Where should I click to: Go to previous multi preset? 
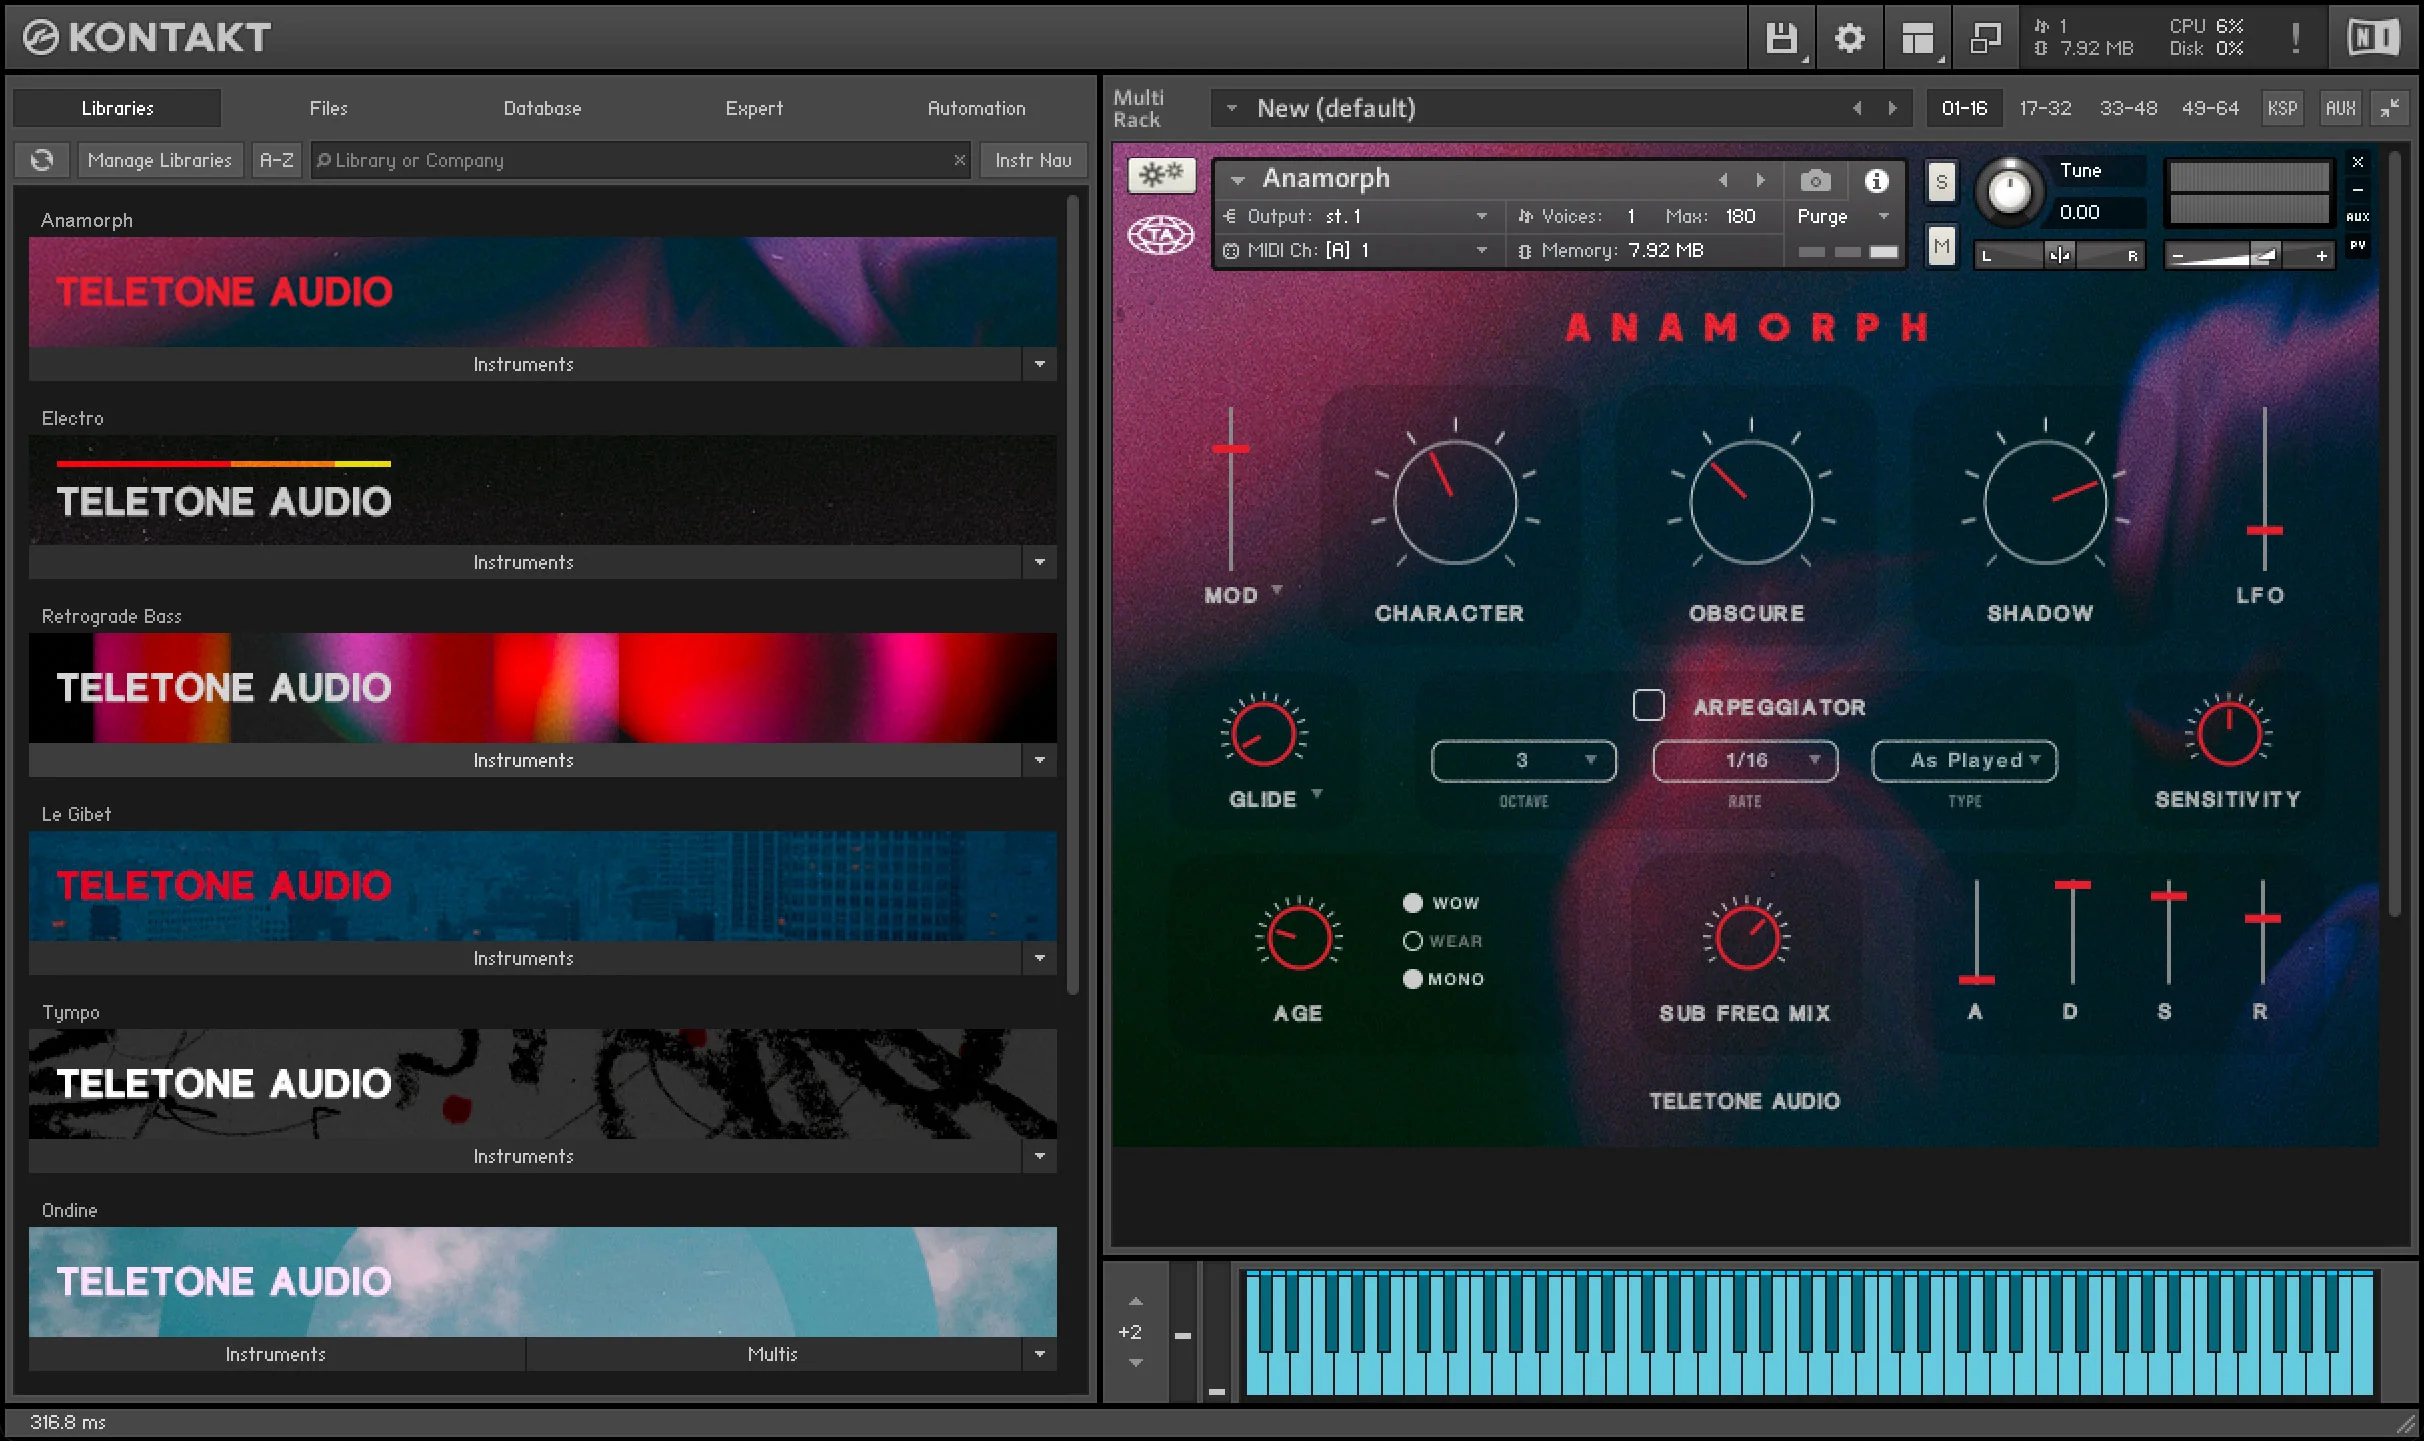point(1857,108)
